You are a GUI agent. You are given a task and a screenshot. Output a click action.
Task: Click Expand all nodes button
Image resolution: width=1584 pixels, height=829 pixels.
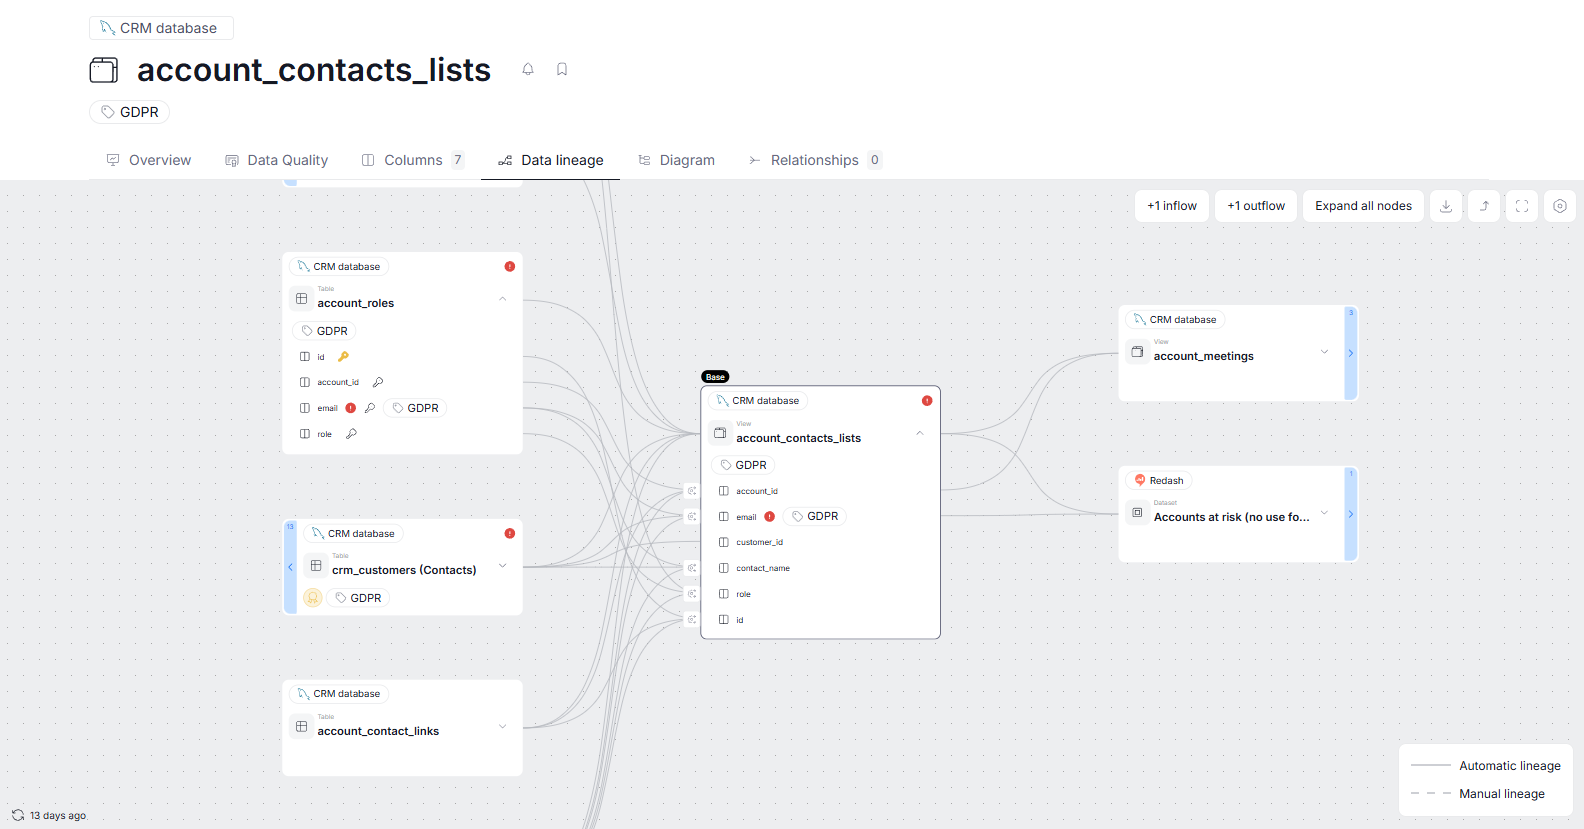(x=1363, y=206)
